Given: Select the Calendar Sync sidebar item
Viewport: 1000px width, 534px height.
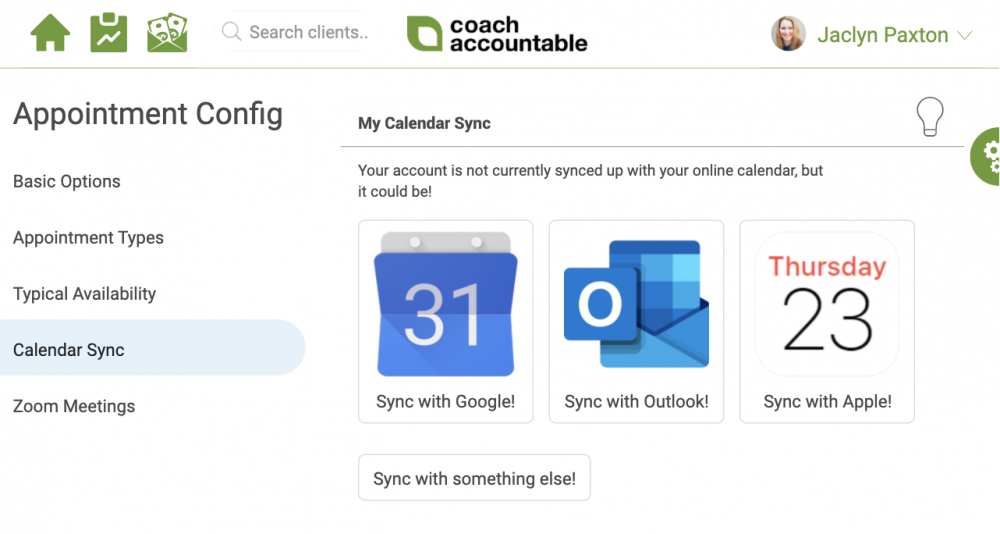Looking at the screenshot, I should point(69,350).
